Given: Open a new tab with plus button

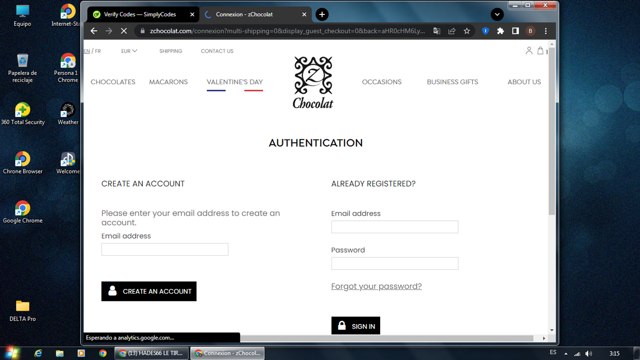Looking at the screenshot, I should (322, 15).
